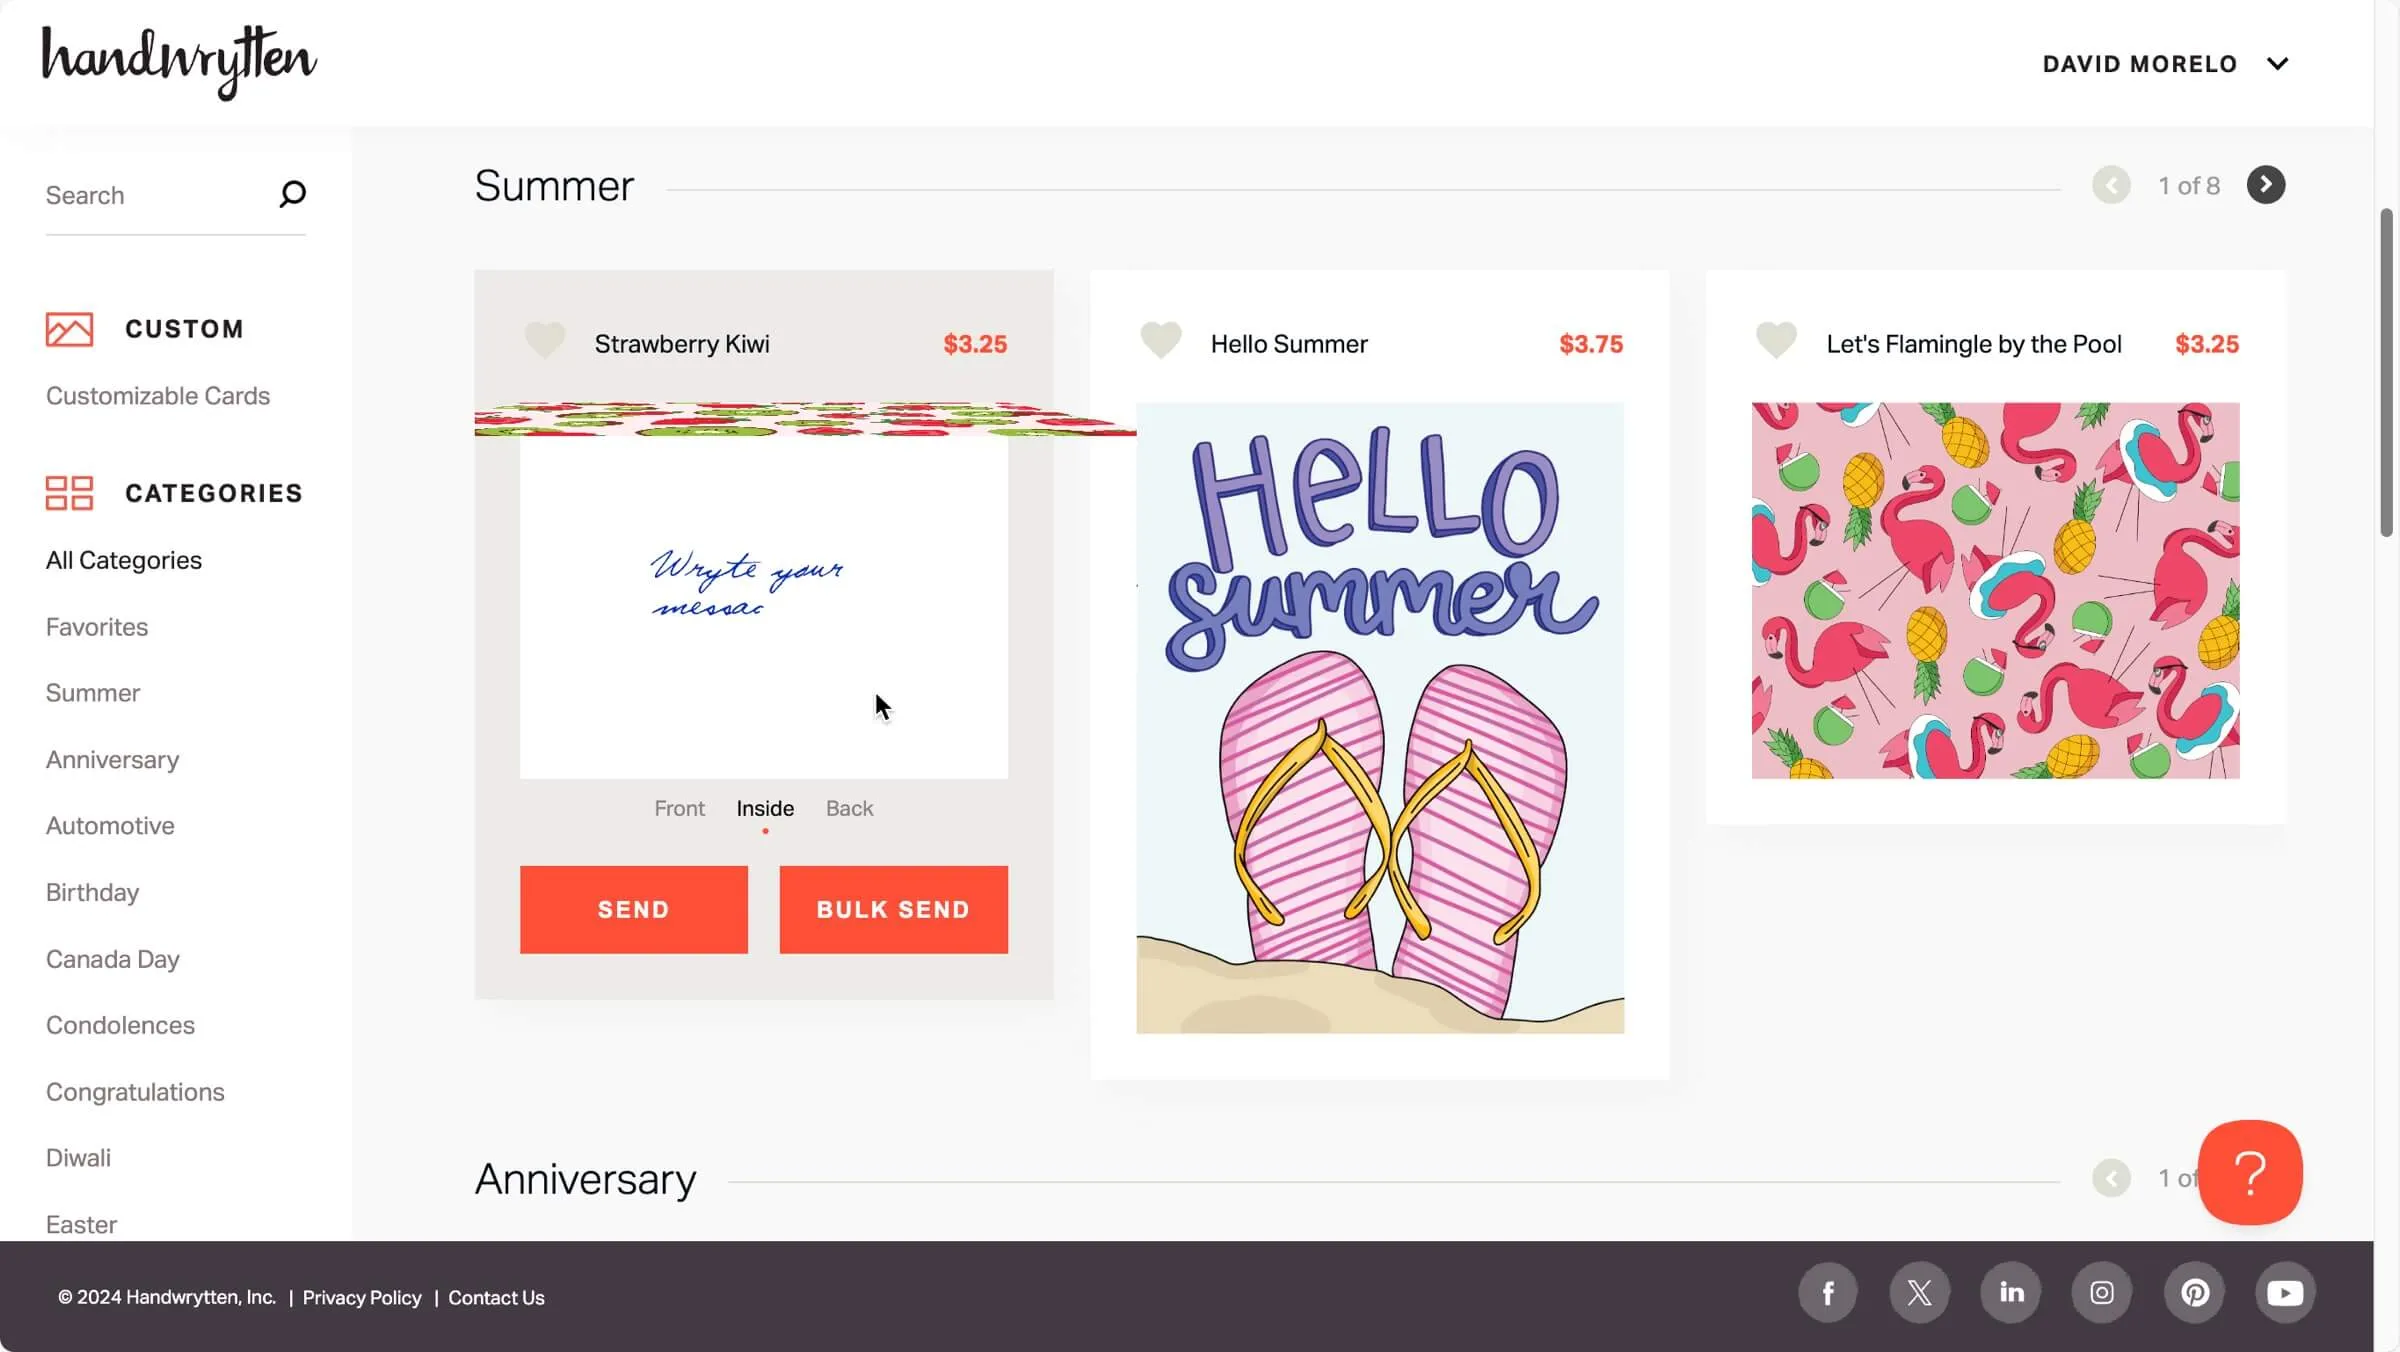Navigate to previous Summer cards page
The image size is (2400, 1352).
pyautogui.click(x=2112, y=185)
